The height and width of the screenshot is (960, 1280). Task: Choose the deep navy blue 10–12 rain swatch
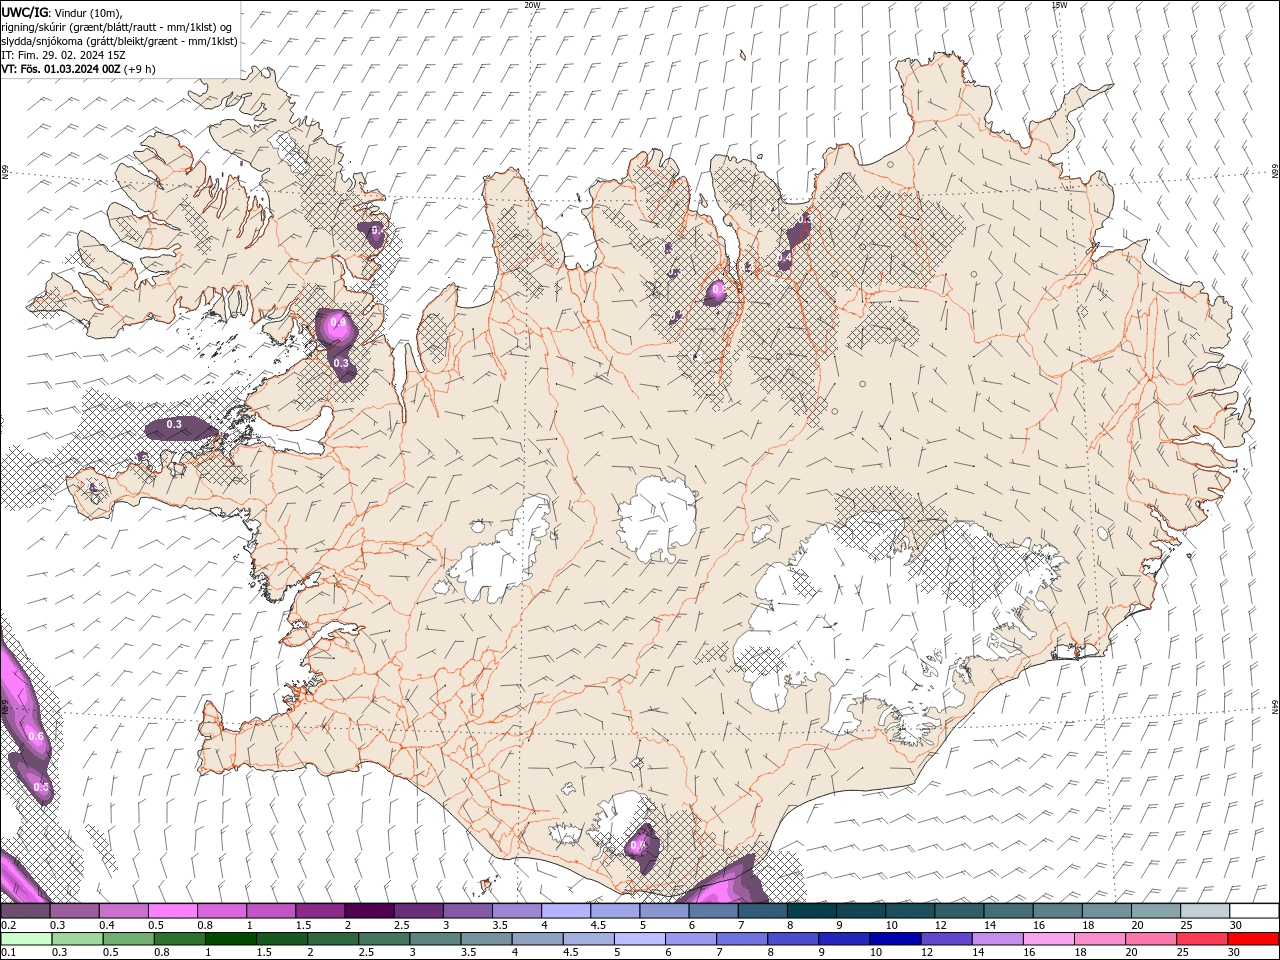click(895, 939)
